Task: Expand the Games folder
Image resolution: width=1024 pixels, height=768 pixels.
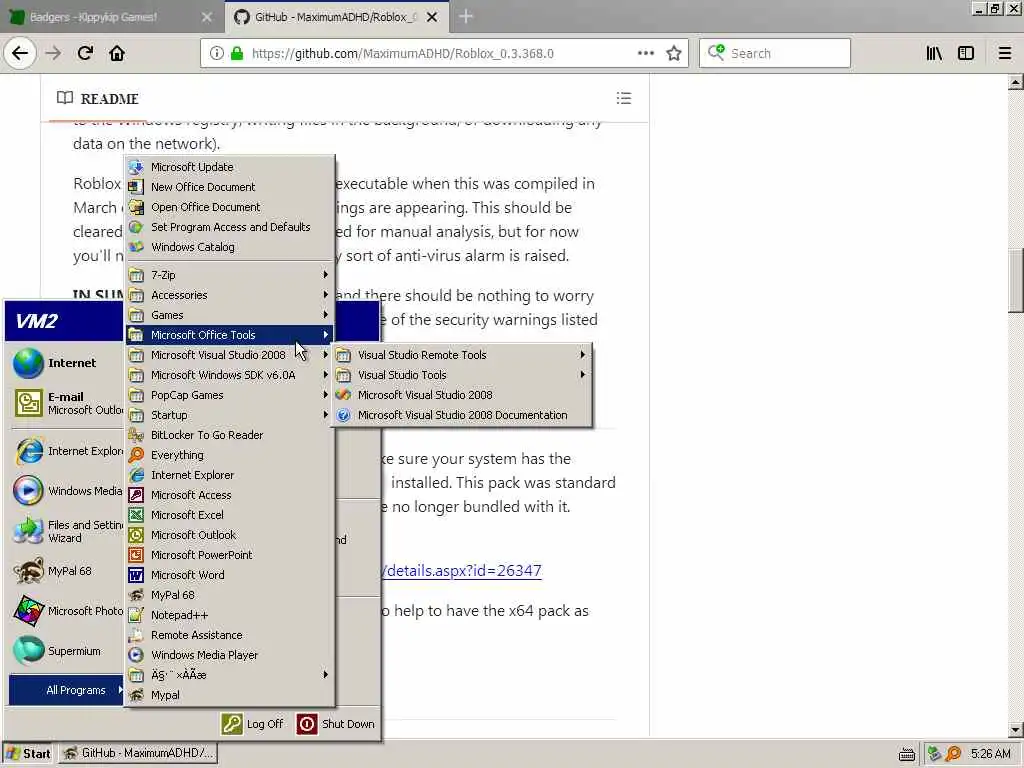Action: click(231, 315)
